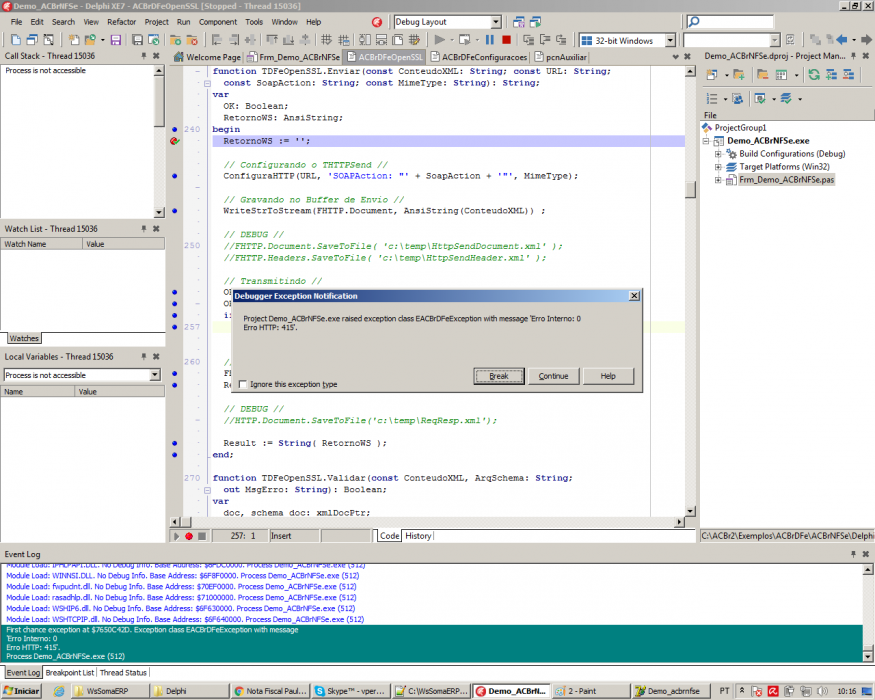This screenshot has width=875, height=700.
Task: Tick the Ignore this exception type checkbox
Action: (x=243, y=384)
